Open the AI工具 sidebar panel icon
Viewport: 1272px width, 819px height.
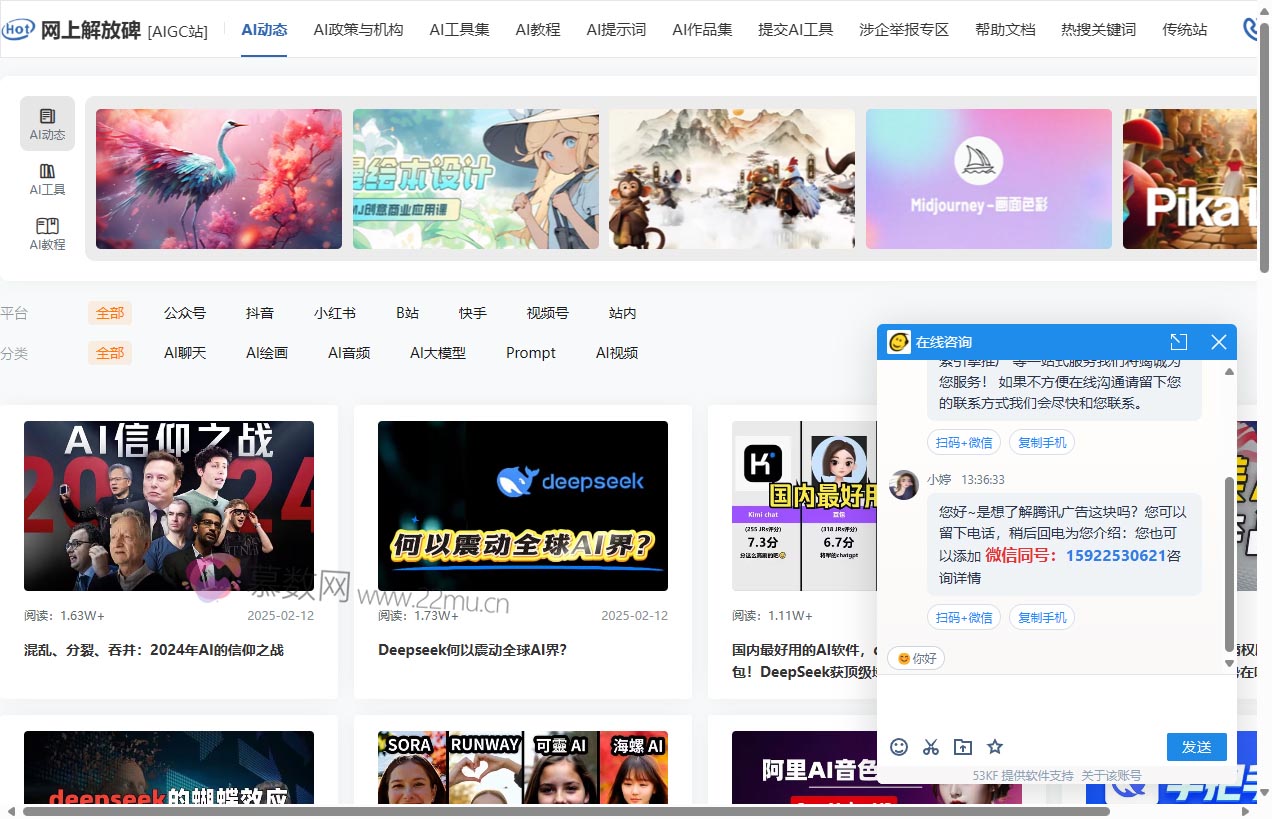[x=46, y=178]
